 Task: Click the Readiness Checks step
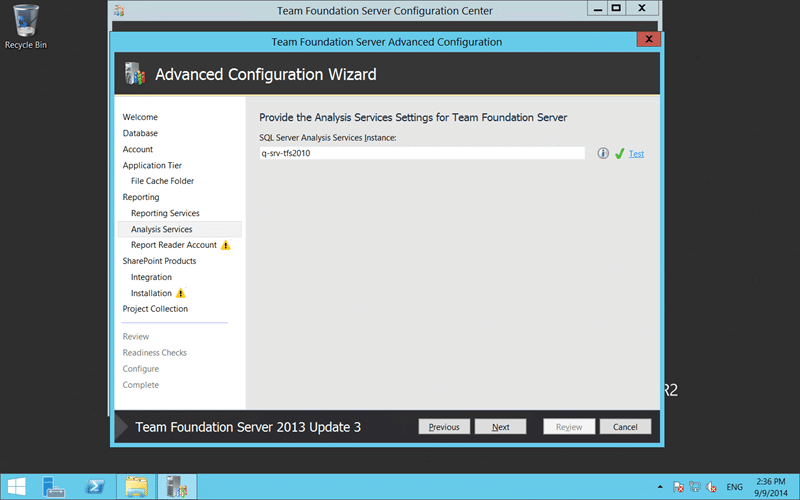[155, 353]
